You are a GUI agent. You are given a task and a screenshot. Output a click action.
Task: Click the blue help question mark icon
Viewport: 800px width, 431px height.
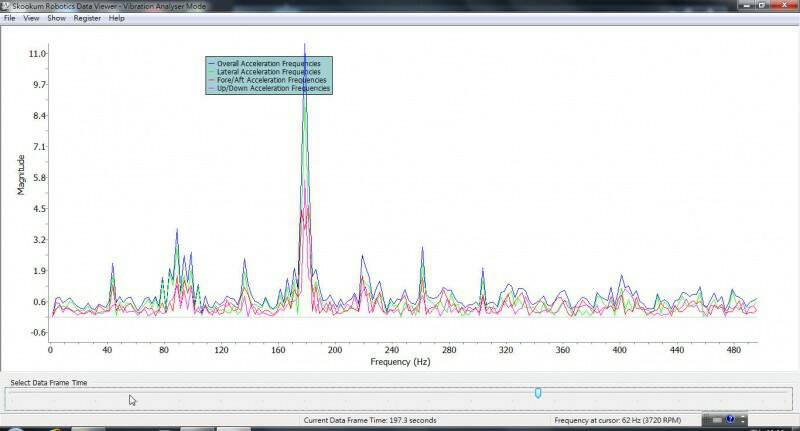point(730,419)
